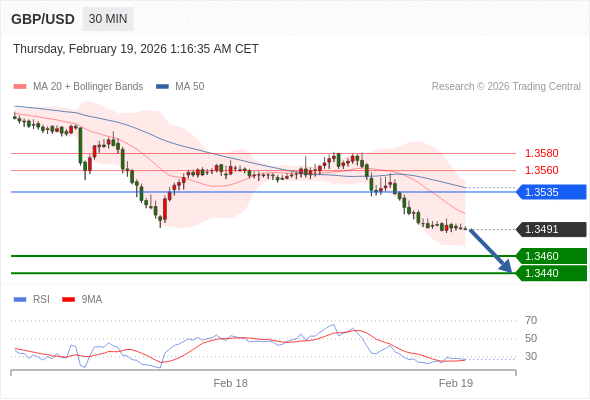Click the MA 20 + Bollinger Bands label
The width and height of the screenshot is (590, 400).
(x=88, y=87)
